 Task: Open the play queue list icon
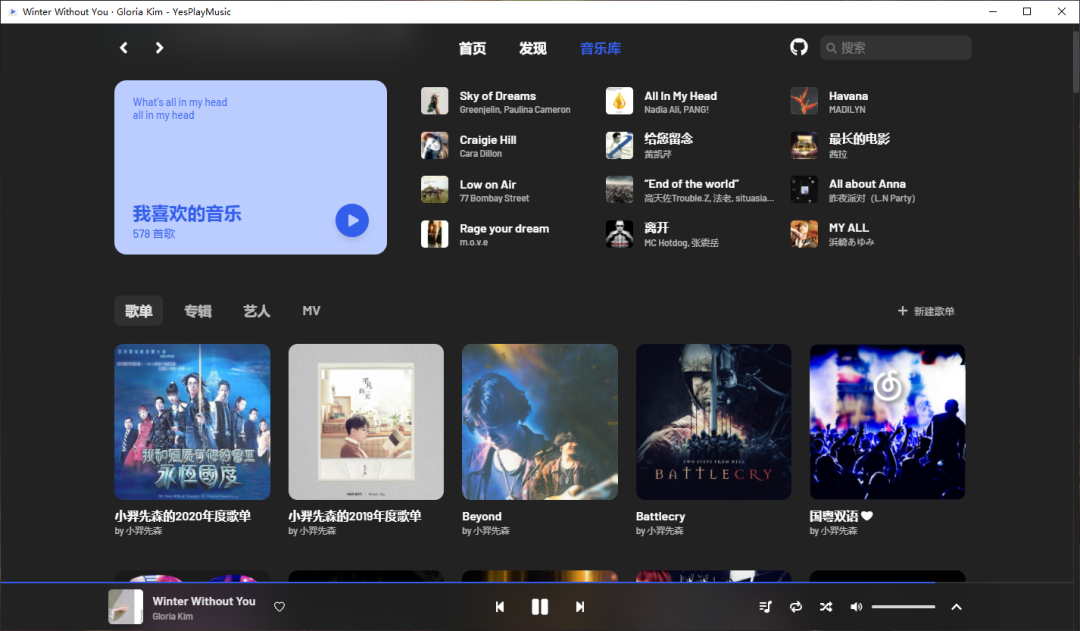point(765,607)
